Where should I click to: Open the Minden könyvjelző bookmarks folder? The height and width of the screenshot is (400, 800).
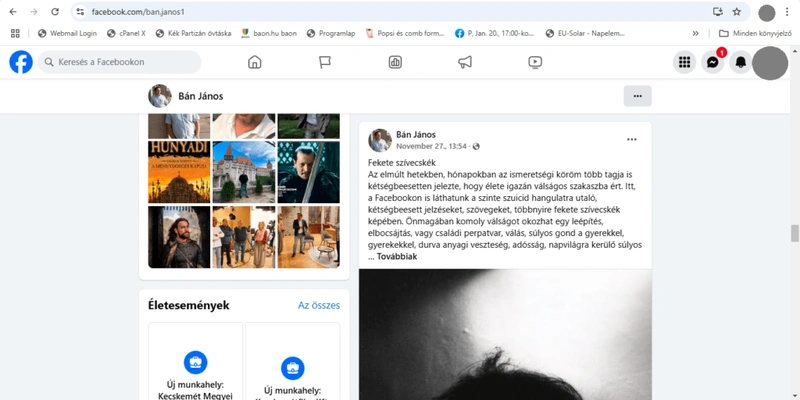pos(755,34)
